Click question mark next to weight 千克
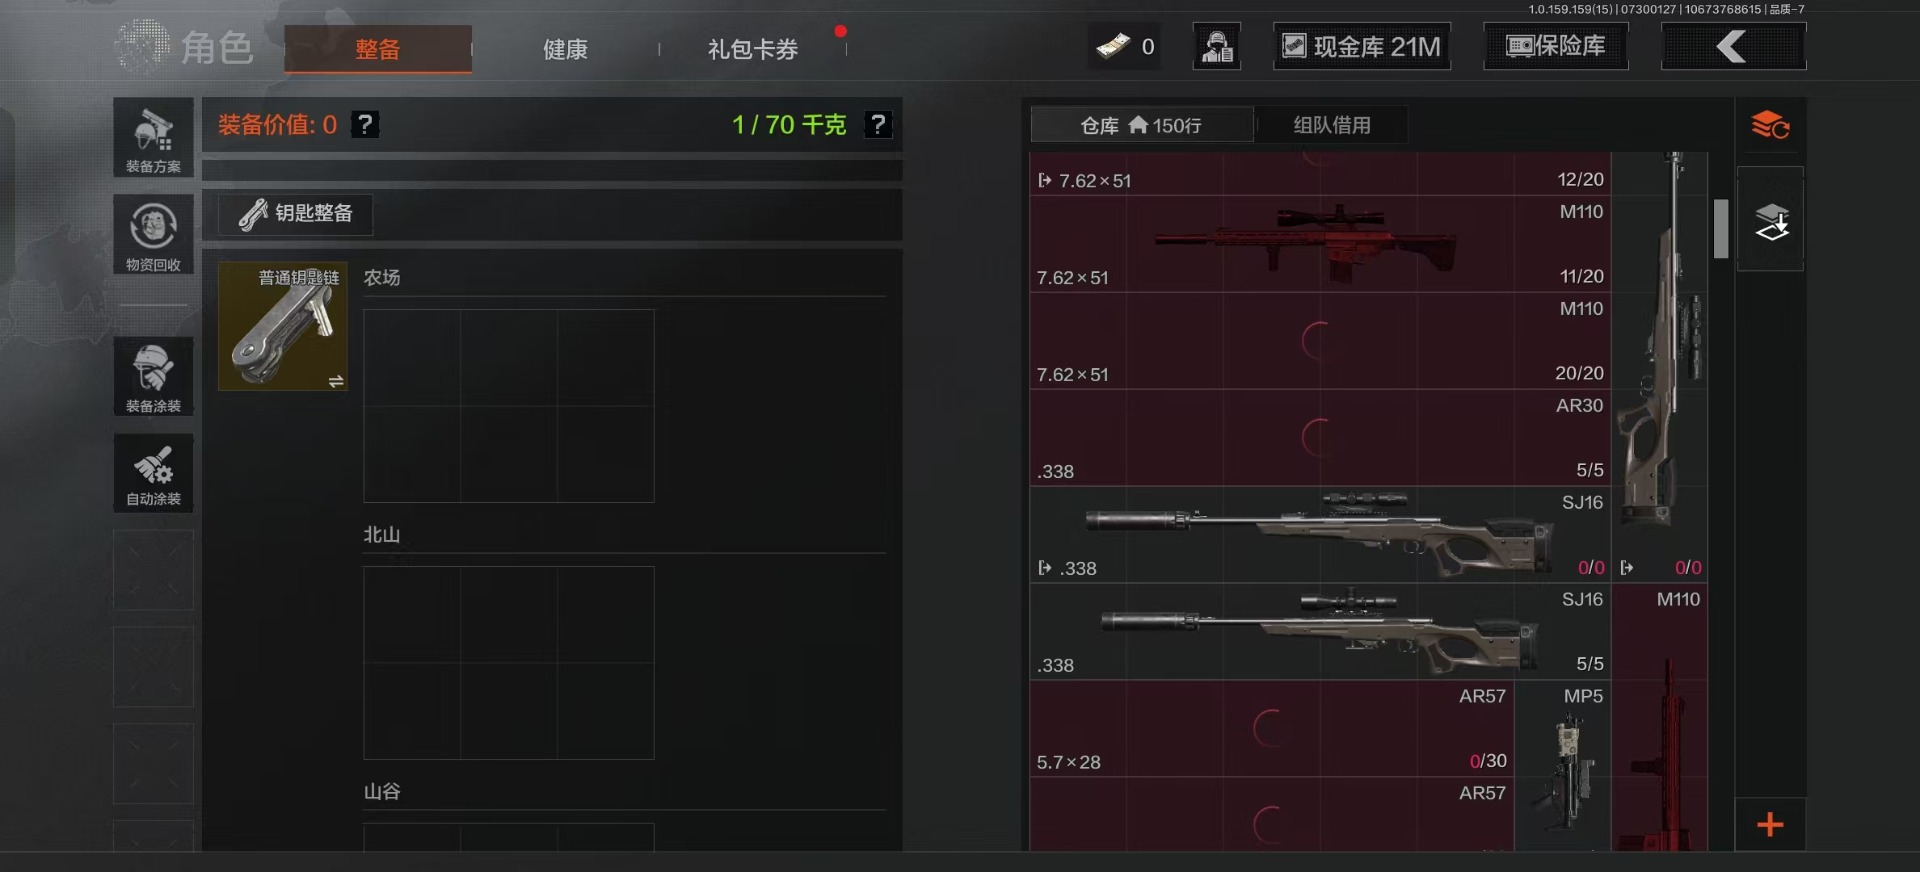The width and height of the screenshot is (1920, 872). [878, 125]
